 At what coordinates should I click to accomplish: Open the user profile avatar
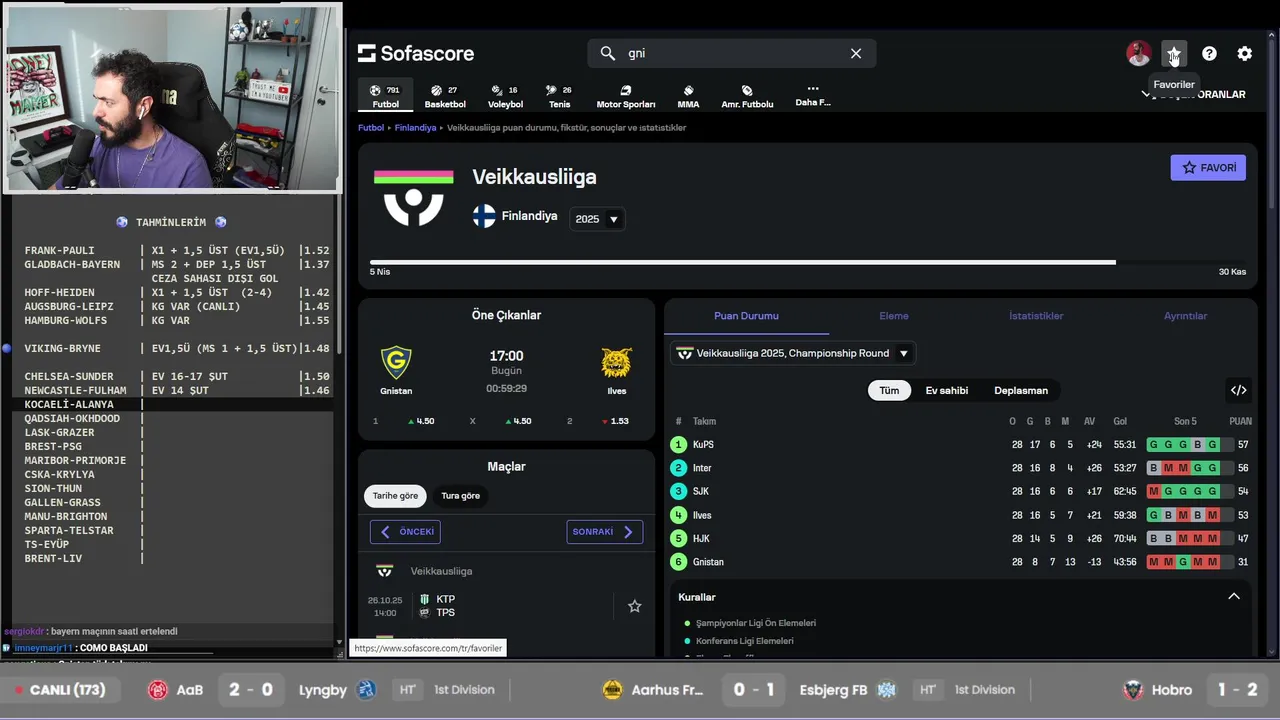(x=1138, y=54)
